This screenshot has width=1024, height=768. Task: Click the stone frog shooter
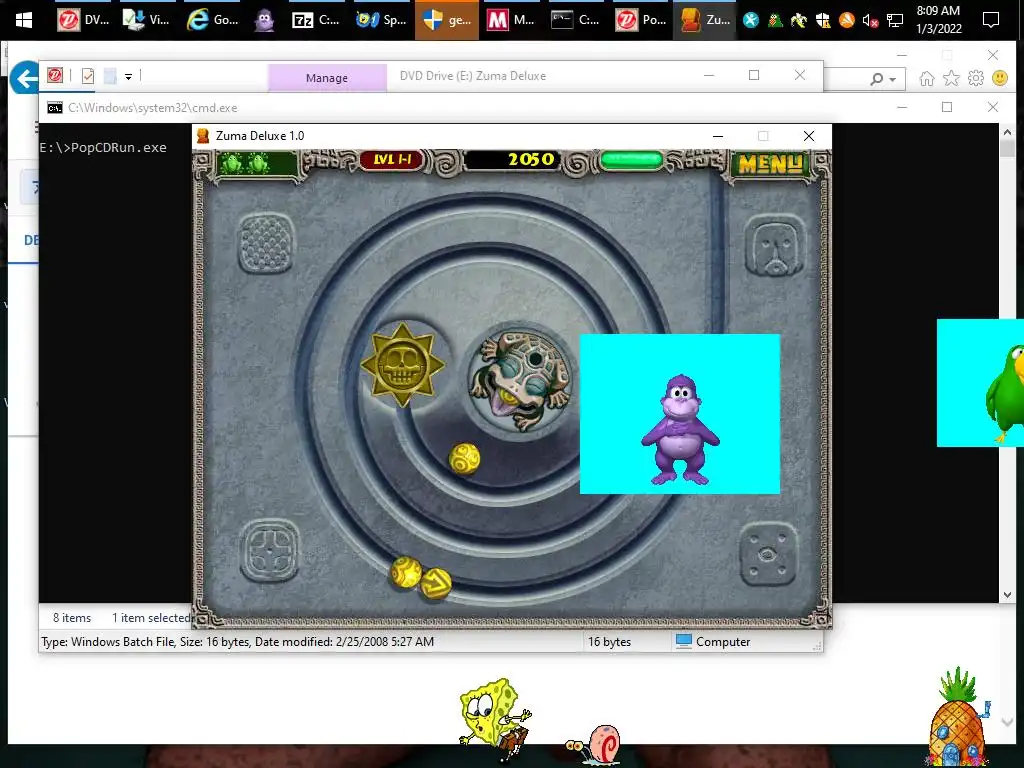tap(520, 381)
